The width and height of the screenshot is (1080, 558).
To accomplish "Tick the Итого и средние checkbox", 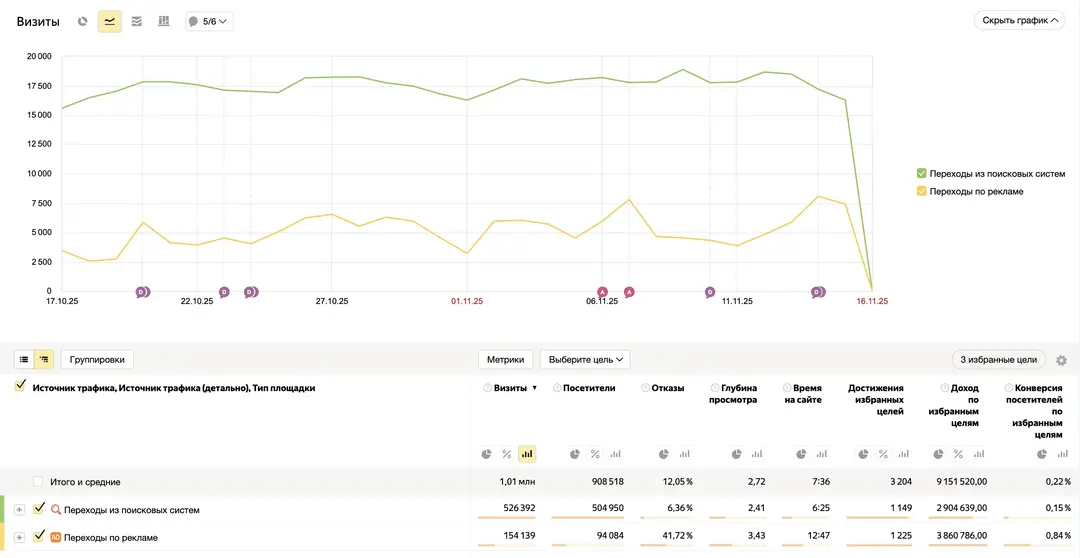I will [x=39, y=482].
